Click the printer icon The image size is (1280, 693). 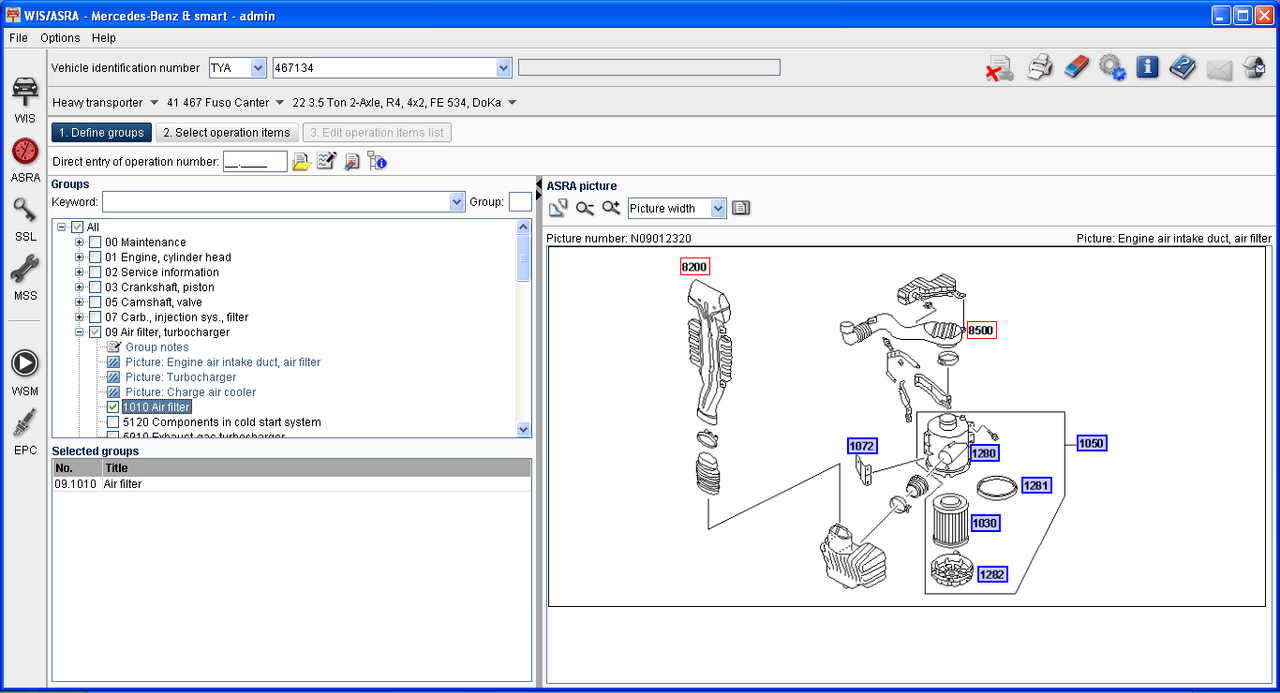(x=1041, y=68)
